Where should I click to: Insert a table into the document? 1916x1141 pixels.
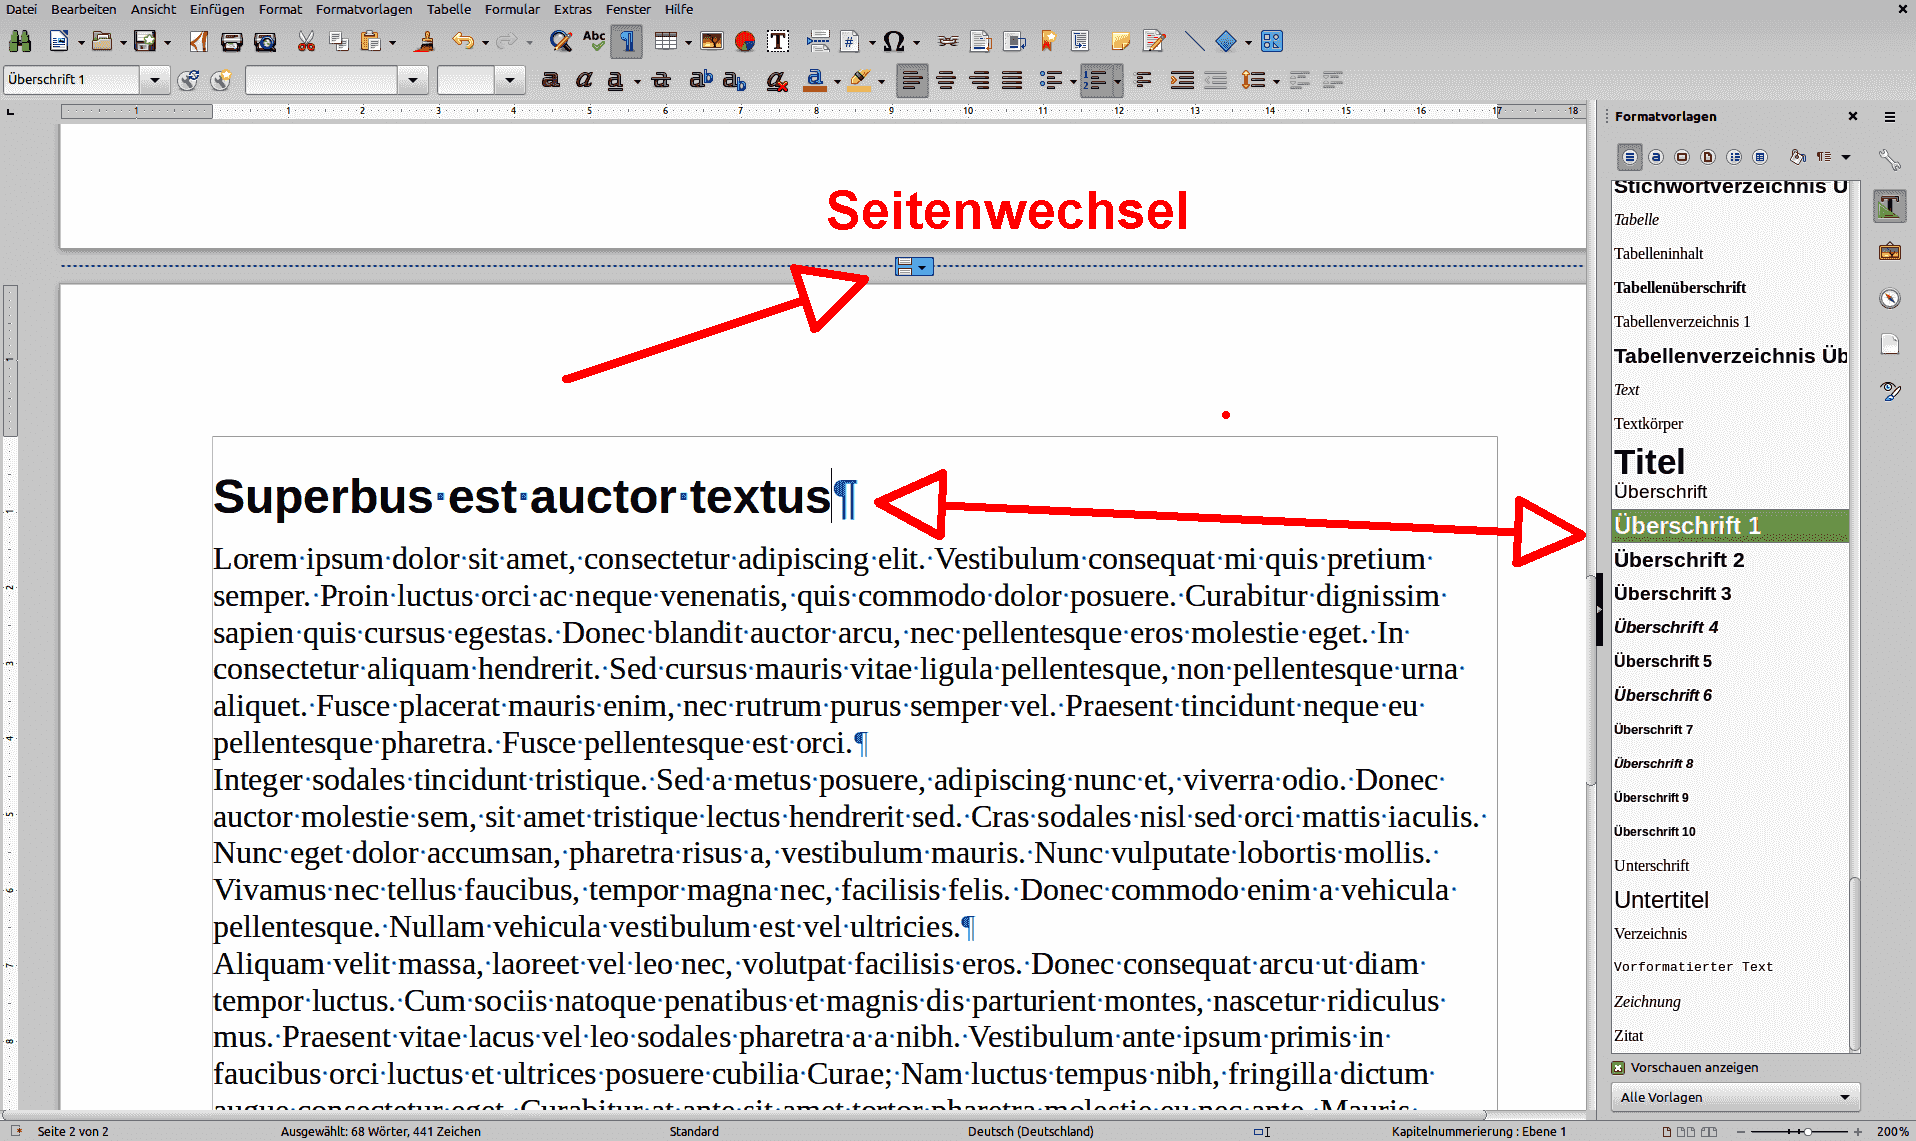pyautogui.click(x=665, y=41)
